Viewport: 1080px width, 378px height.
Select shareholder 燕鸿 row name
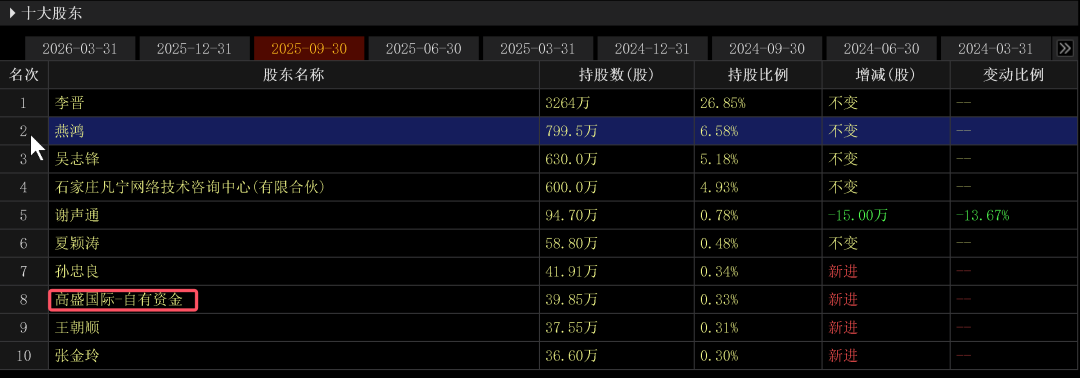(x=69, y=131)
